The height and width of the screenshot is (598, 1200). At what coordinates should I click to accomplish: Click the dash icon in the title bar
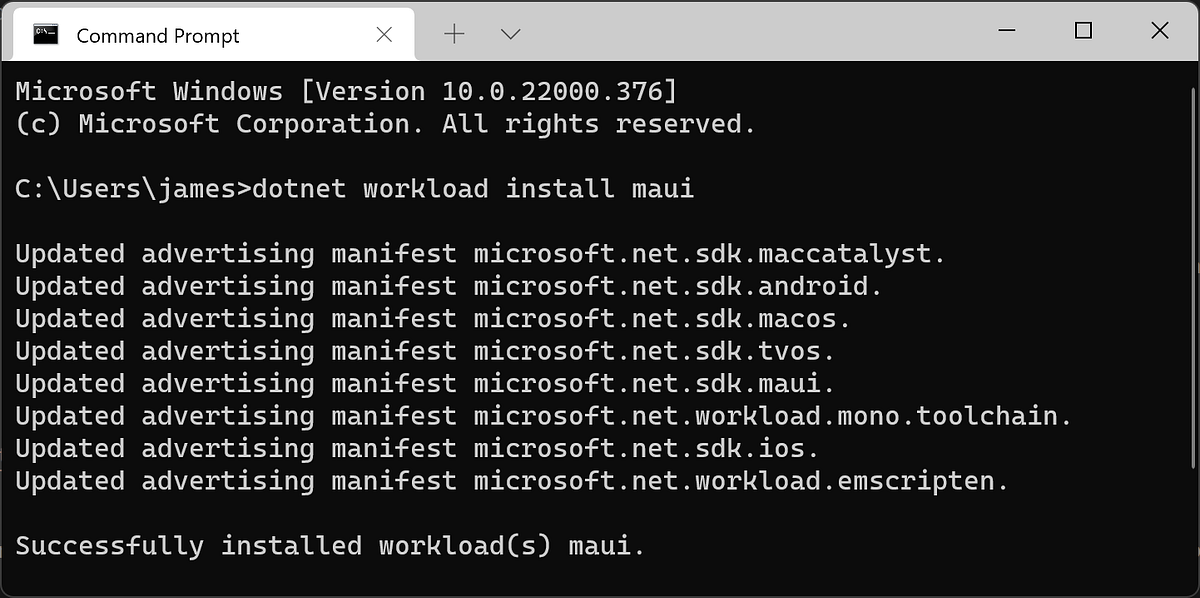[x=1005, y=31]
